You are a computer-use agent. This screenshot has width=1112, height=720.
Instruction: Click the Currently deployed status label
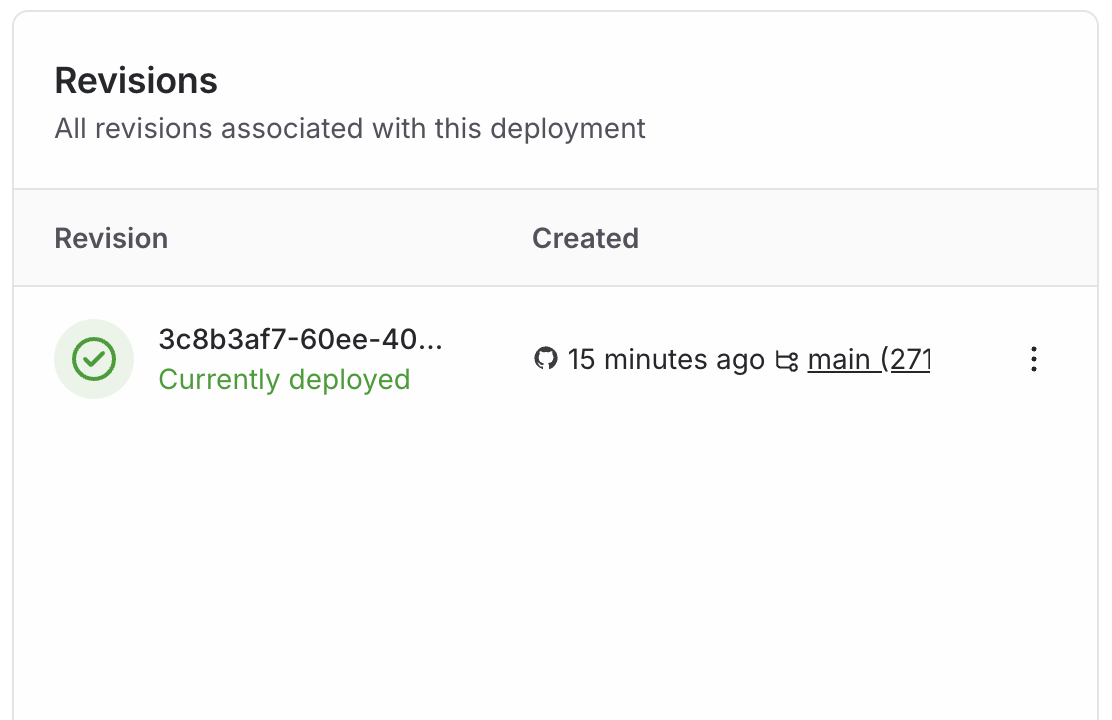click(284, 380)
